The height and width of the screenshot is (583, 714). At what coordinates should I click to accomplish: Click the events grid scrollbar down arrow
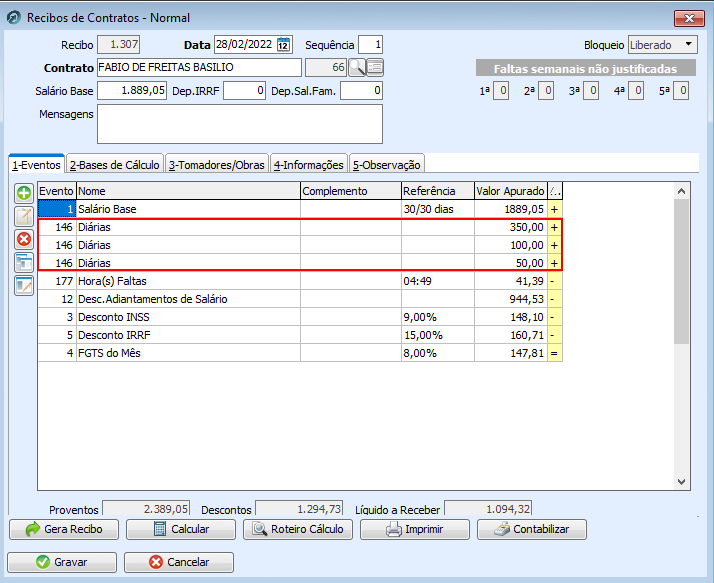point(681,482)
